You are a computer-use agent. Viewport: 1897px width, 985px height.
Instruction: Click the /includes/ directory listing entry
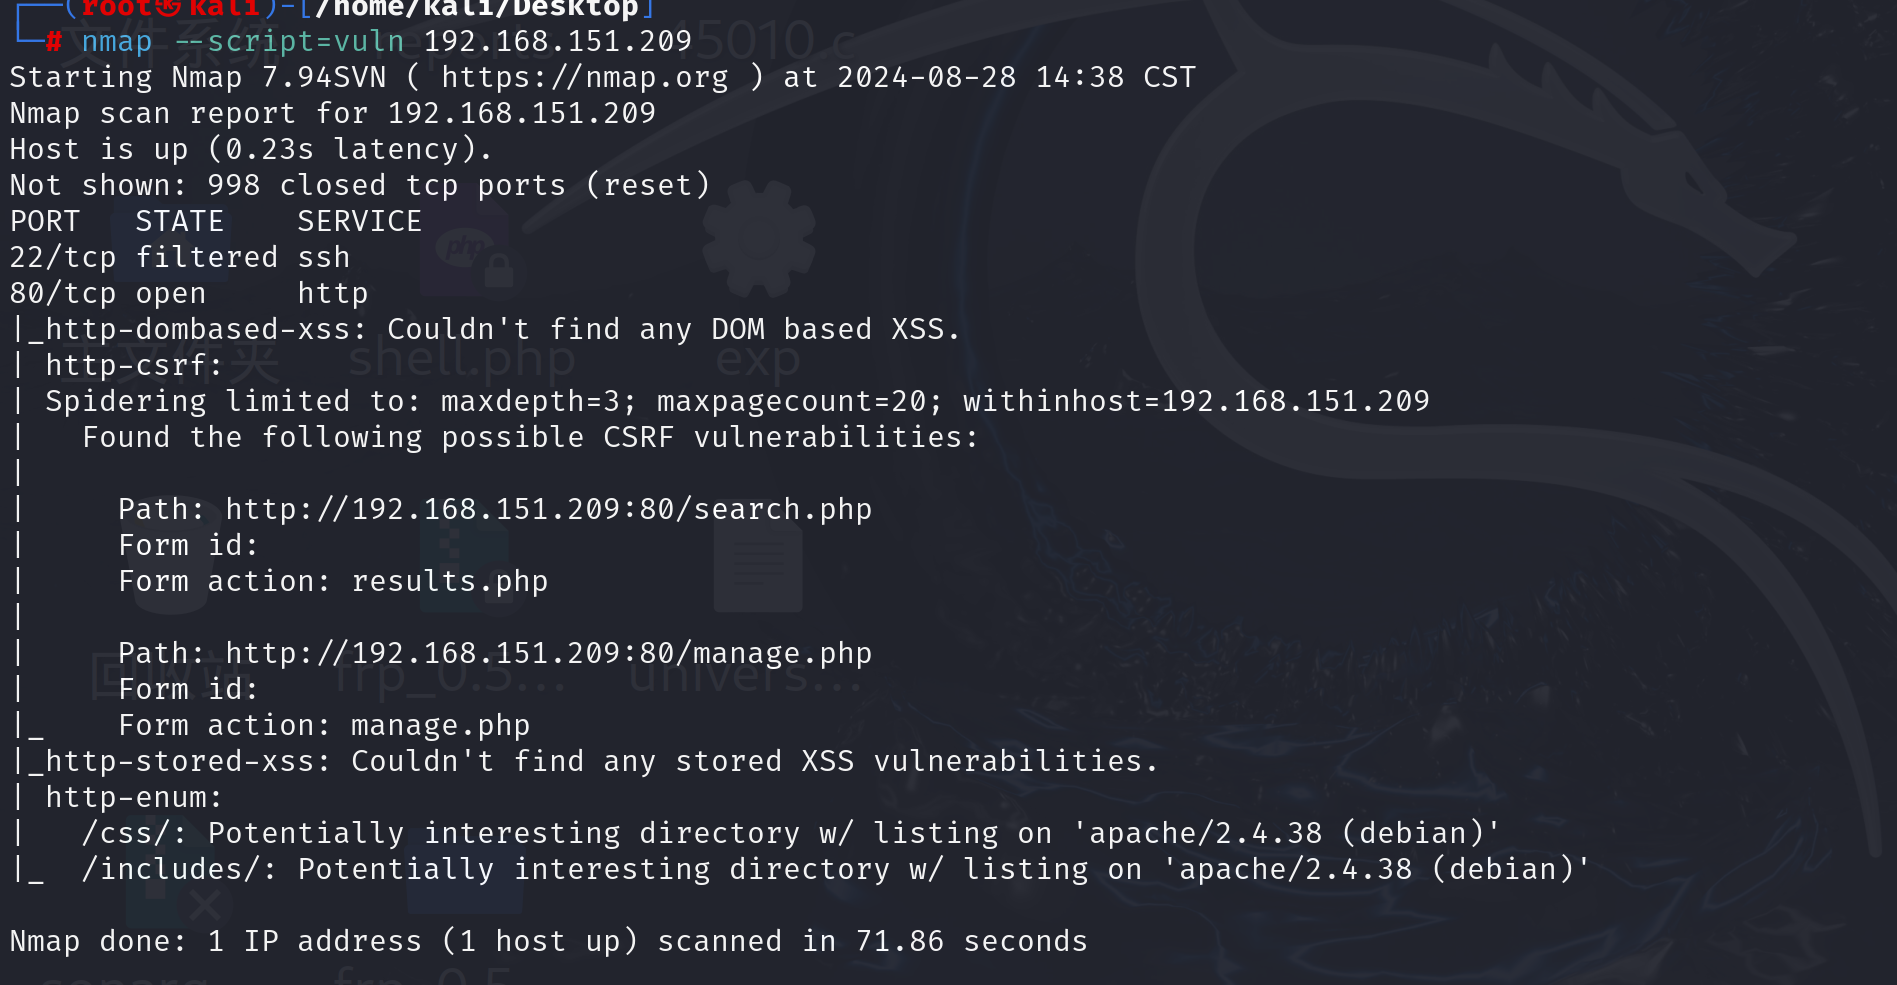coord(835,869)
